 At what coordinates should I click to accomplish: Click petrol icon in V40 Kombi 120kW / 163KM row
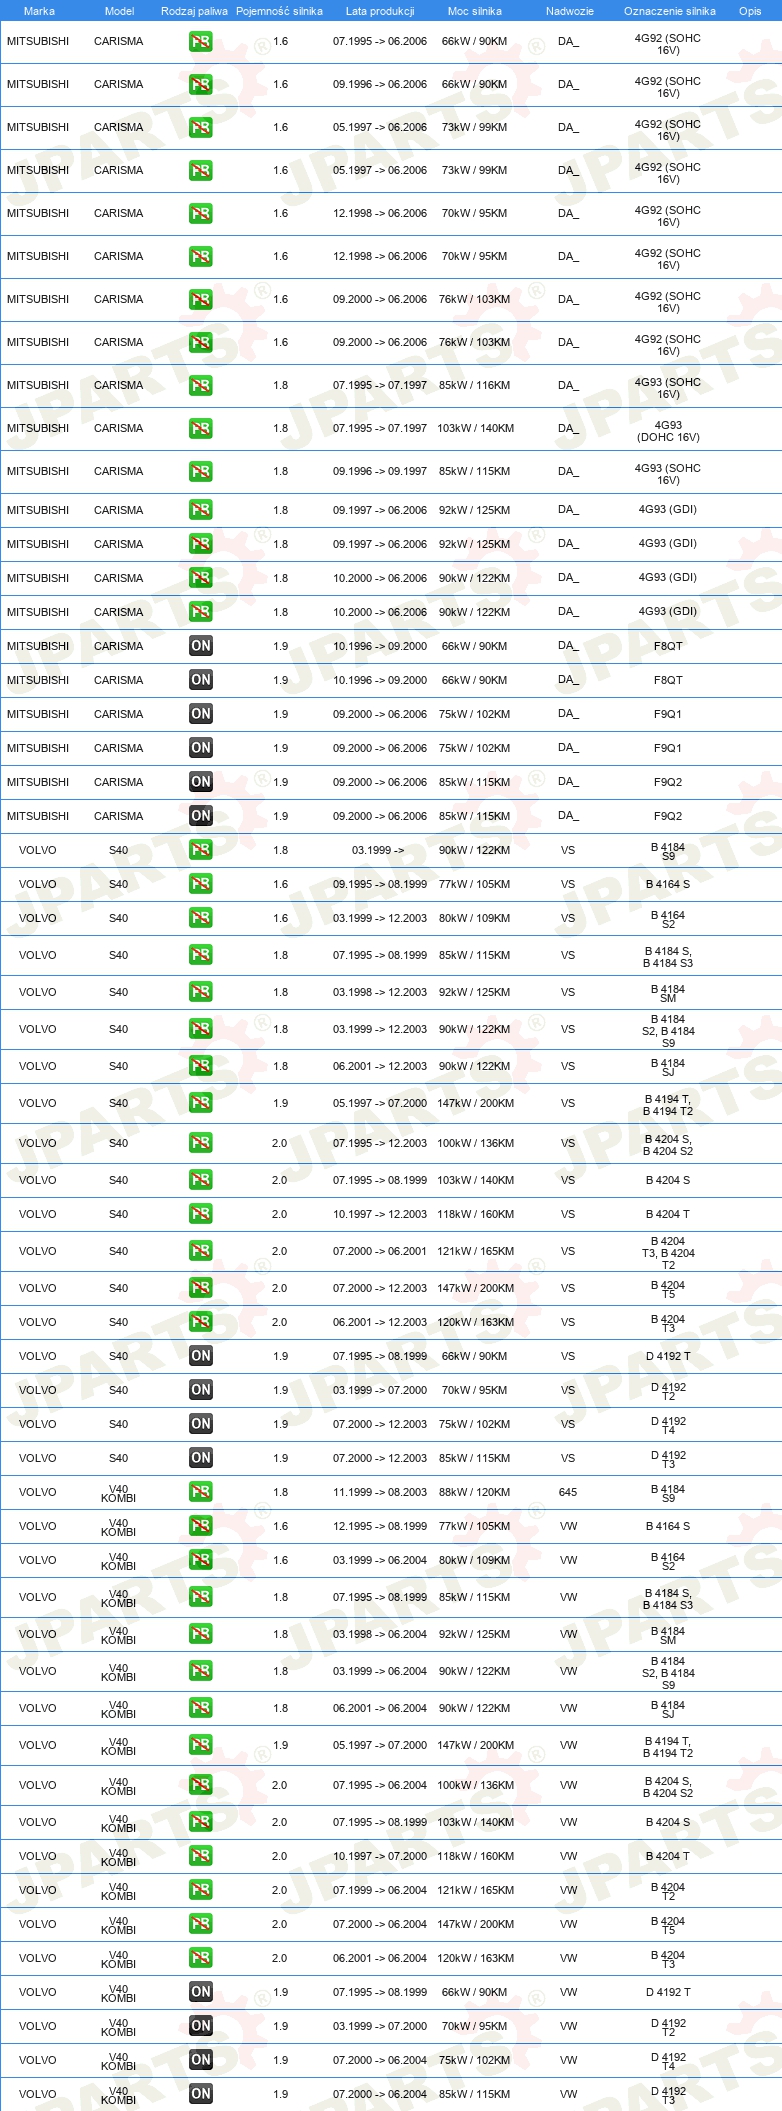click(x=200, y=1958)
